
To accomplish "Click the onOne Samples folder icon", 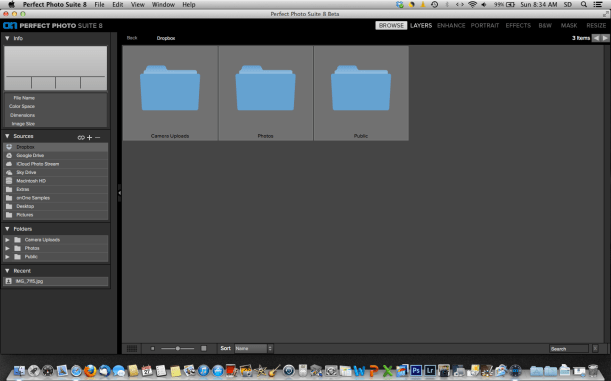I will (9, 198).
